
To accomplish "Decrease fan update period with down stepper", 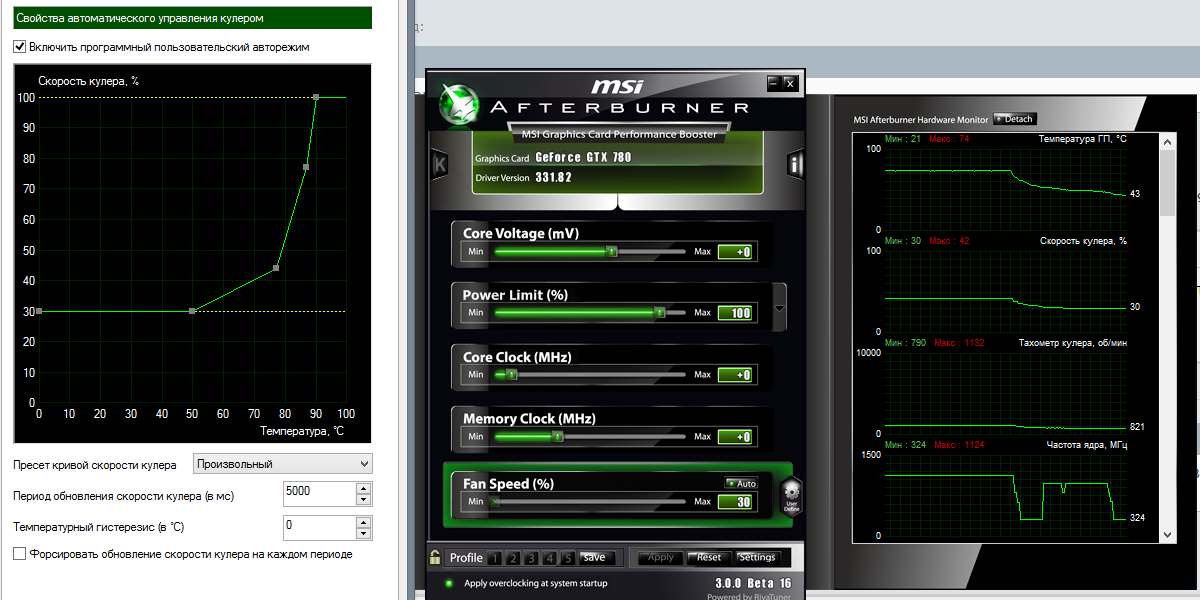I will tap(363, 499).
